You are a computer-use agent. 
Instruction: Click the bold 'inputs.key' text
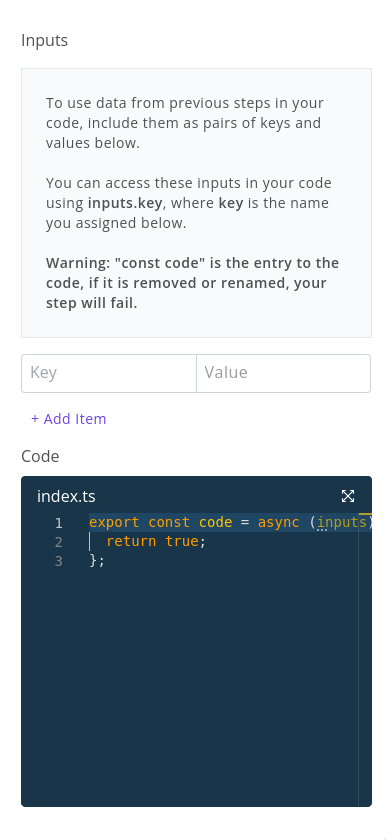pyautogui.click(x=125, y=204)
